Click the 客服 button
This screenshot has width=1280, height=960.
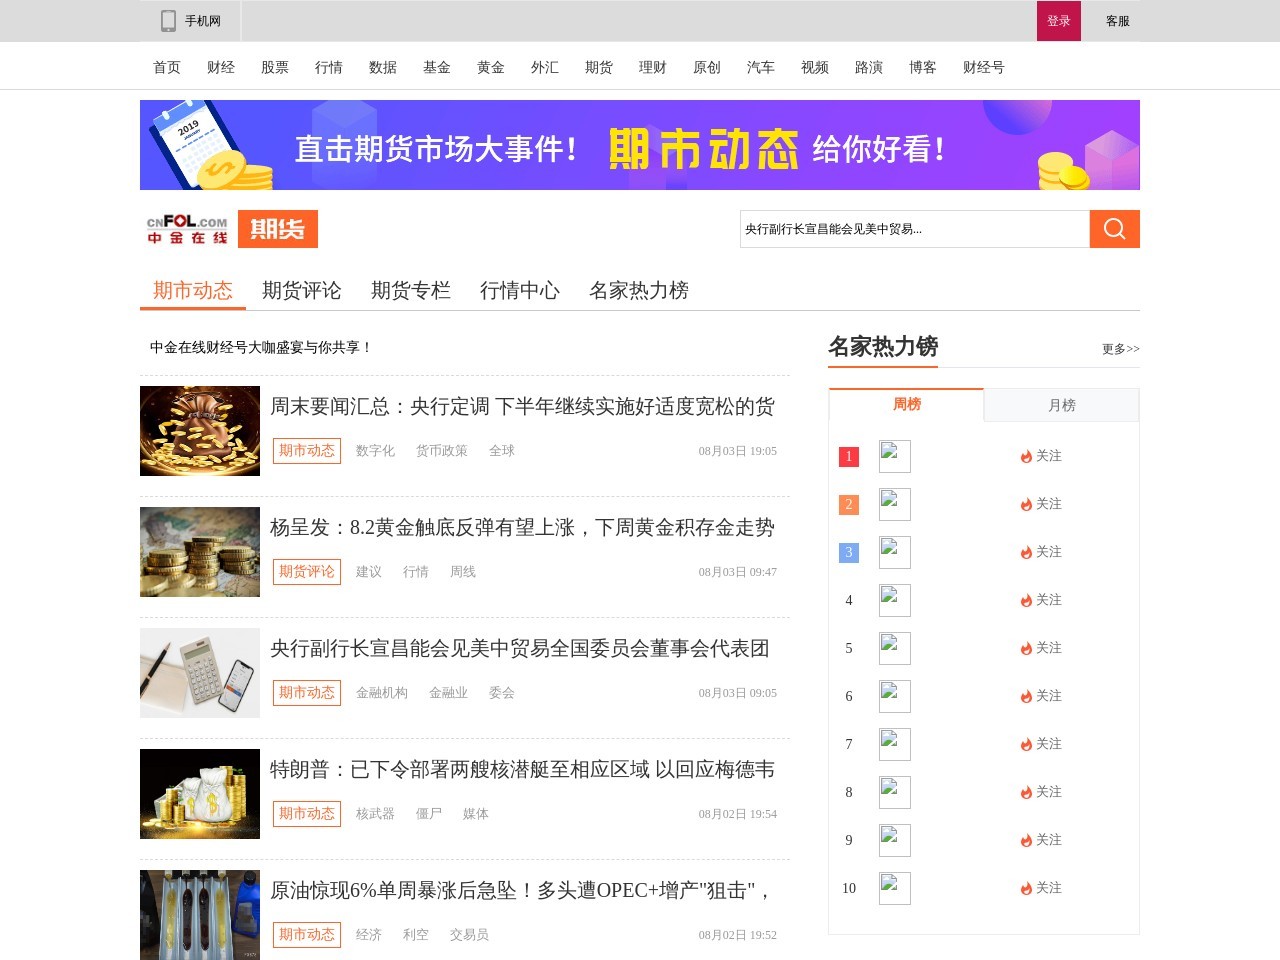pyautogui.click(x=1119, y=20)
